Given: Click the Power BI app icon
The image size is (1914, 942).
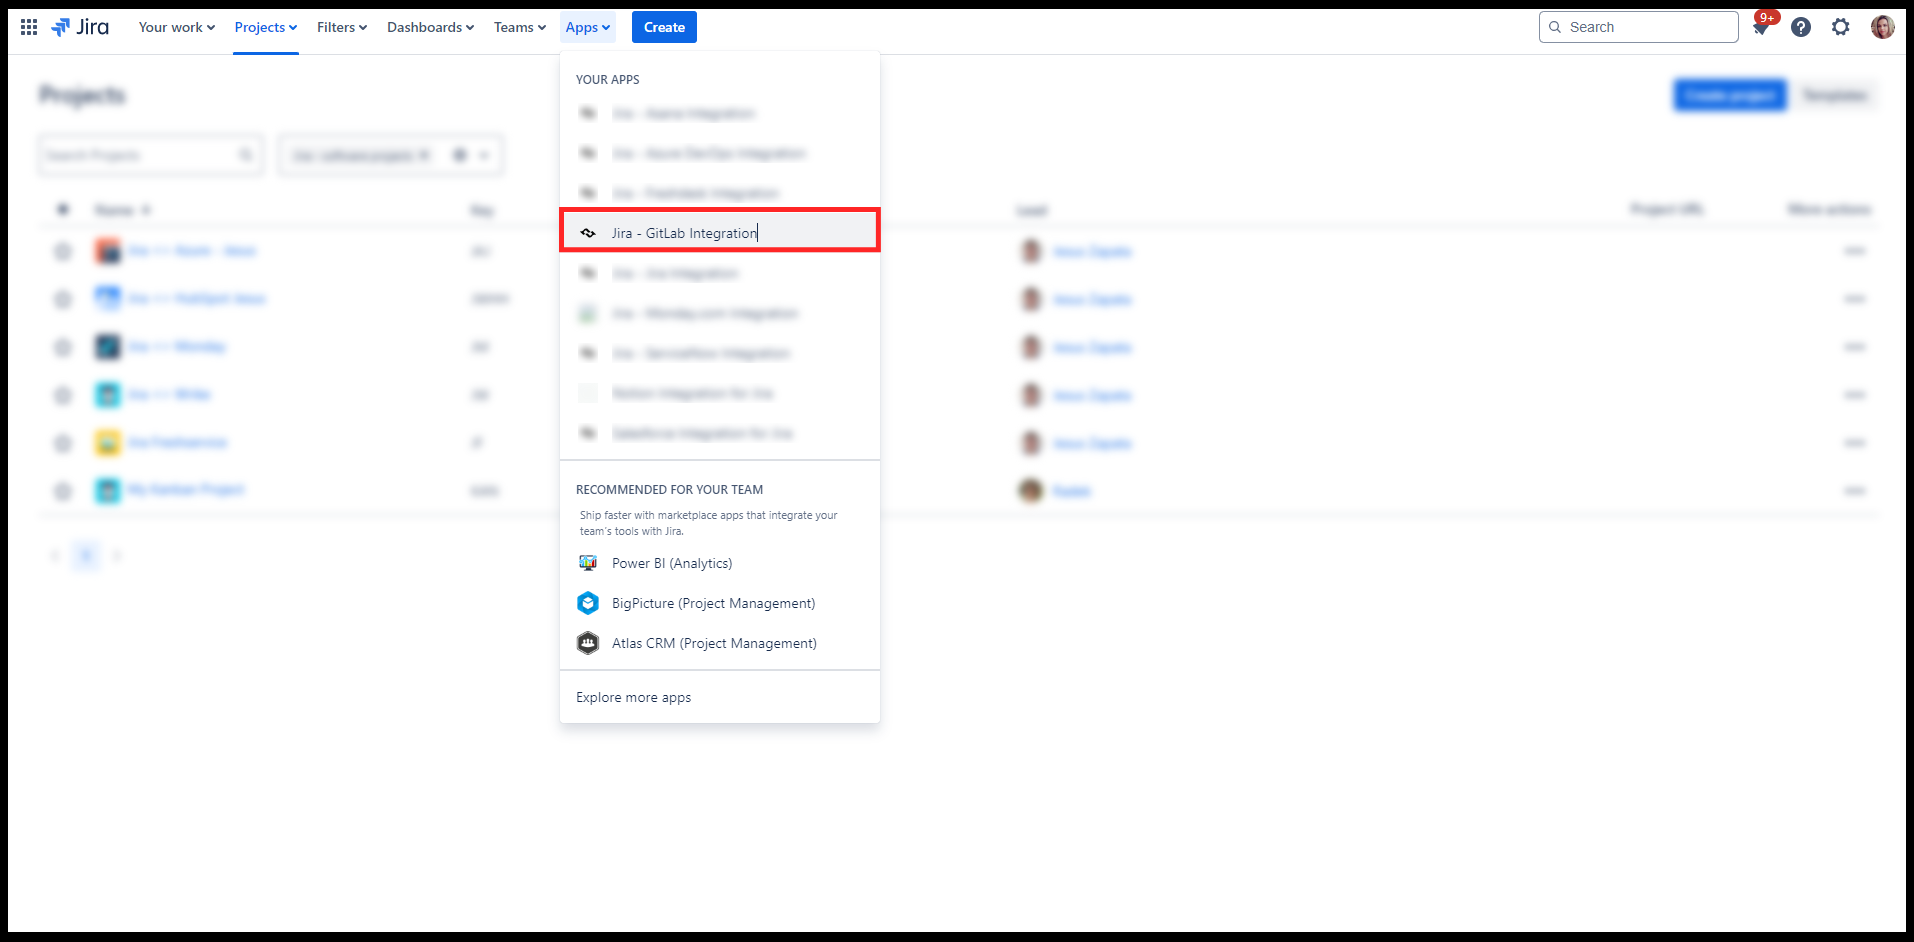Looking at the screenshot, I should click(588, 563).
